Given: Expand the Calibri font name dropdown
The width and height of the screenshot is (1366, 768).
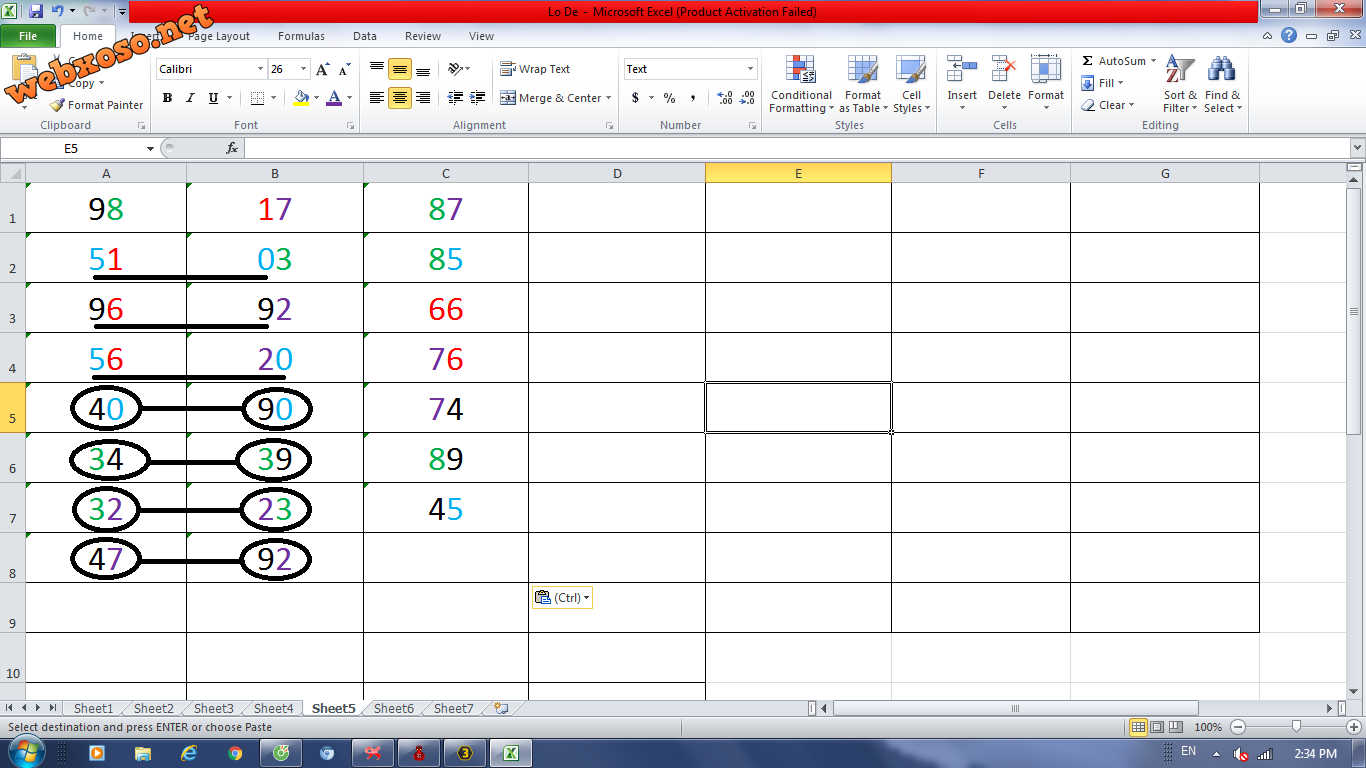Looking at the screenshot, I should [260, 69].
